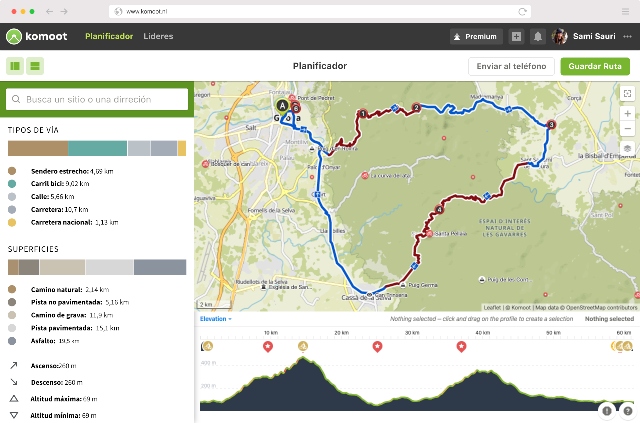Click Enviar al teléfono button
This screenshot has width=640, height=423.
[x=510, y=66]
